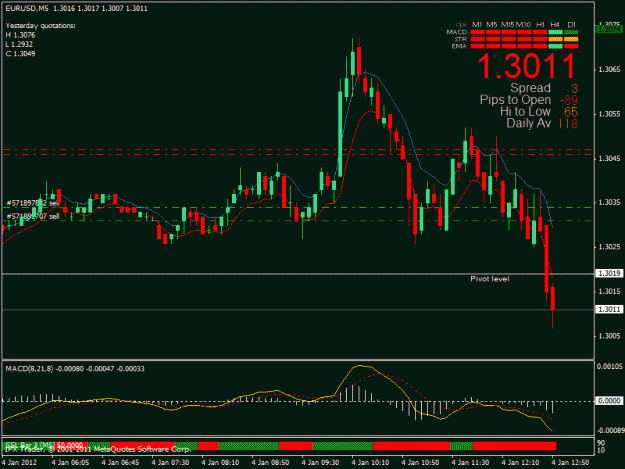625x469 pixels.
Task: Click the M30 timeframe column header
Action: [524, 25]
